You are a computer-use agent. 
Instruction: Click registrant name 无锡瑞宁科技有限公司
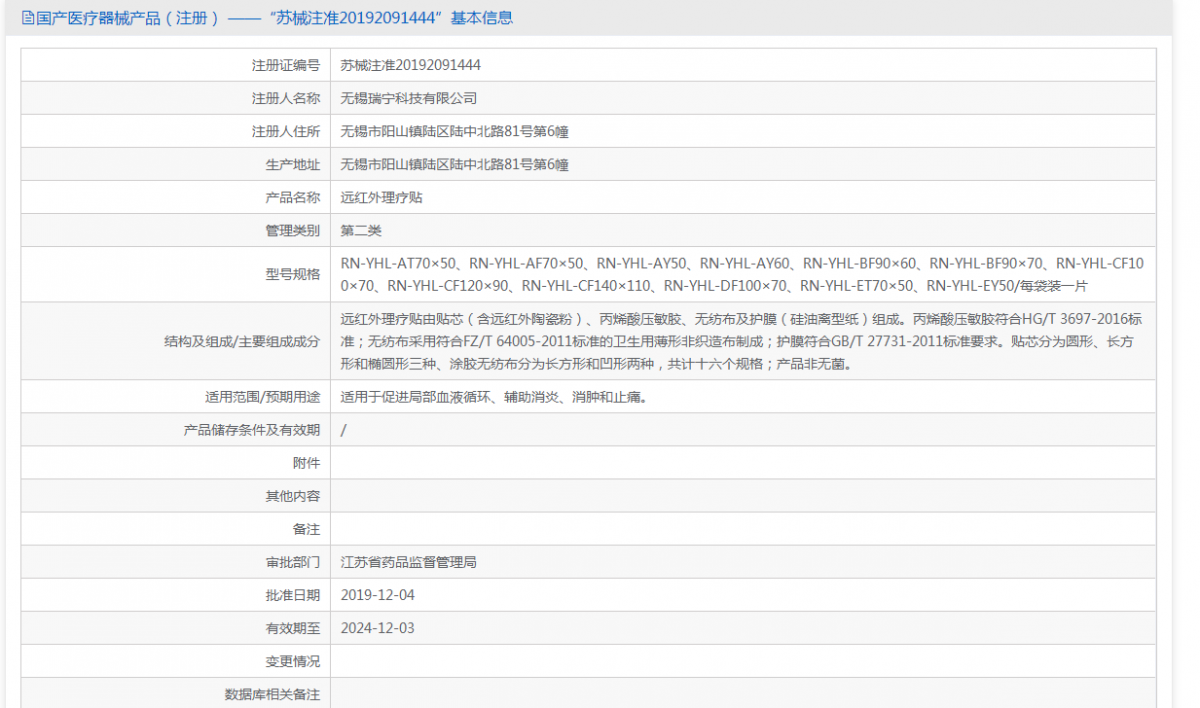408,98
